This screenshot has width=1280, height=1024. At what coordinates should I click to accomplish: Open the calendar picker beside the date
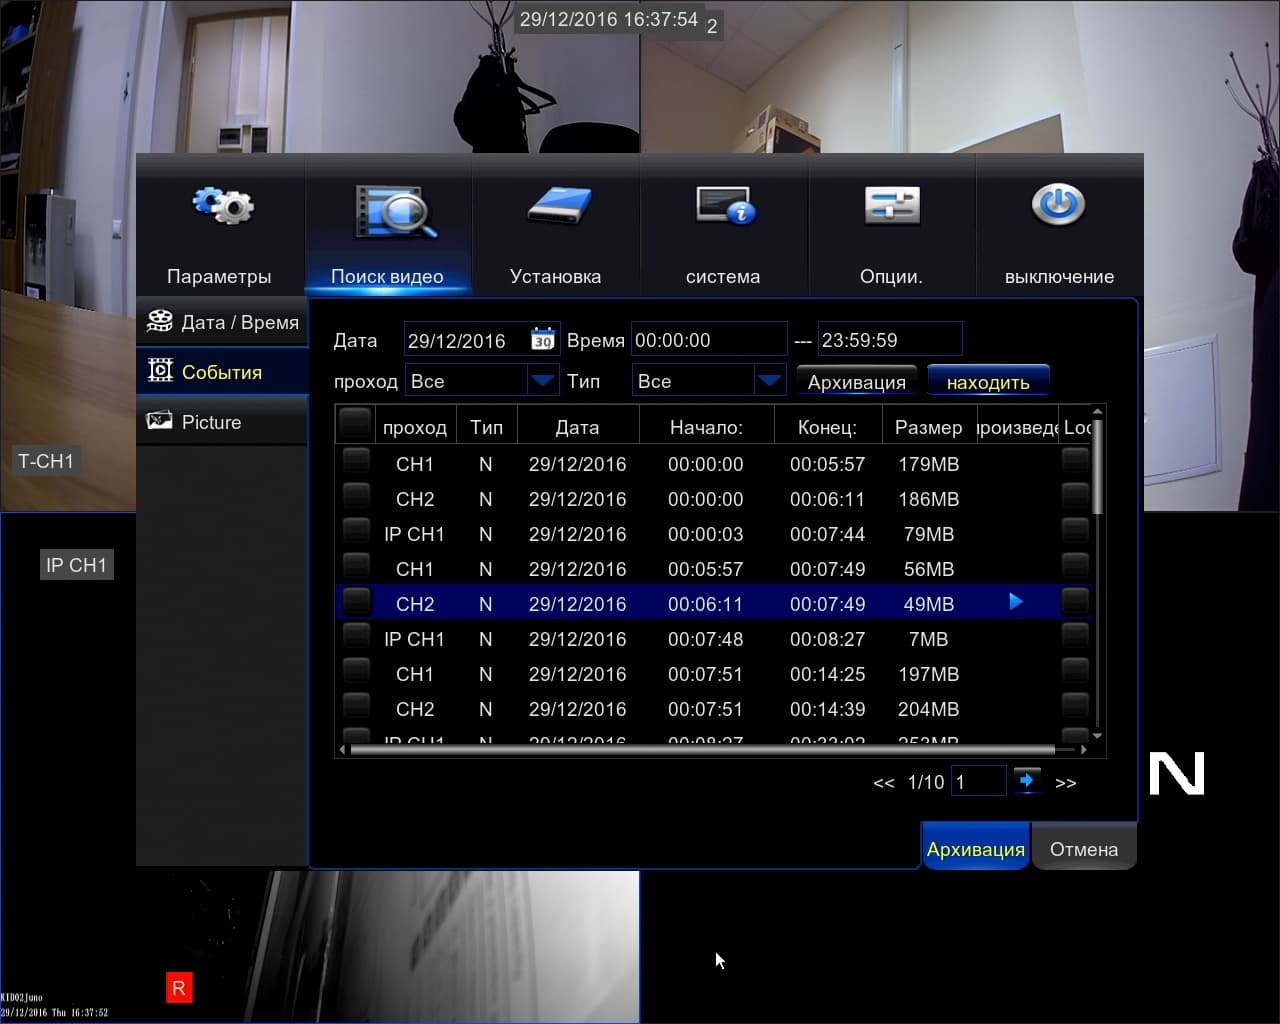(x=542, y=339)
